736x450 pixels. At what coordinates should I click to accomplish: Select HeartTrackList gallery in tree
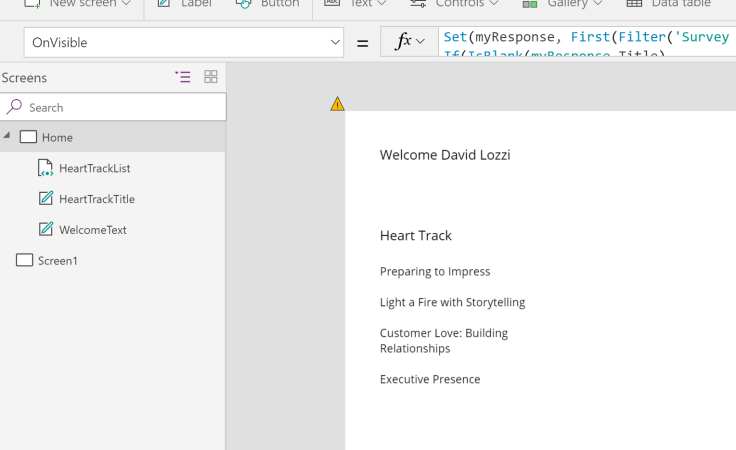(x=94, y=168)
